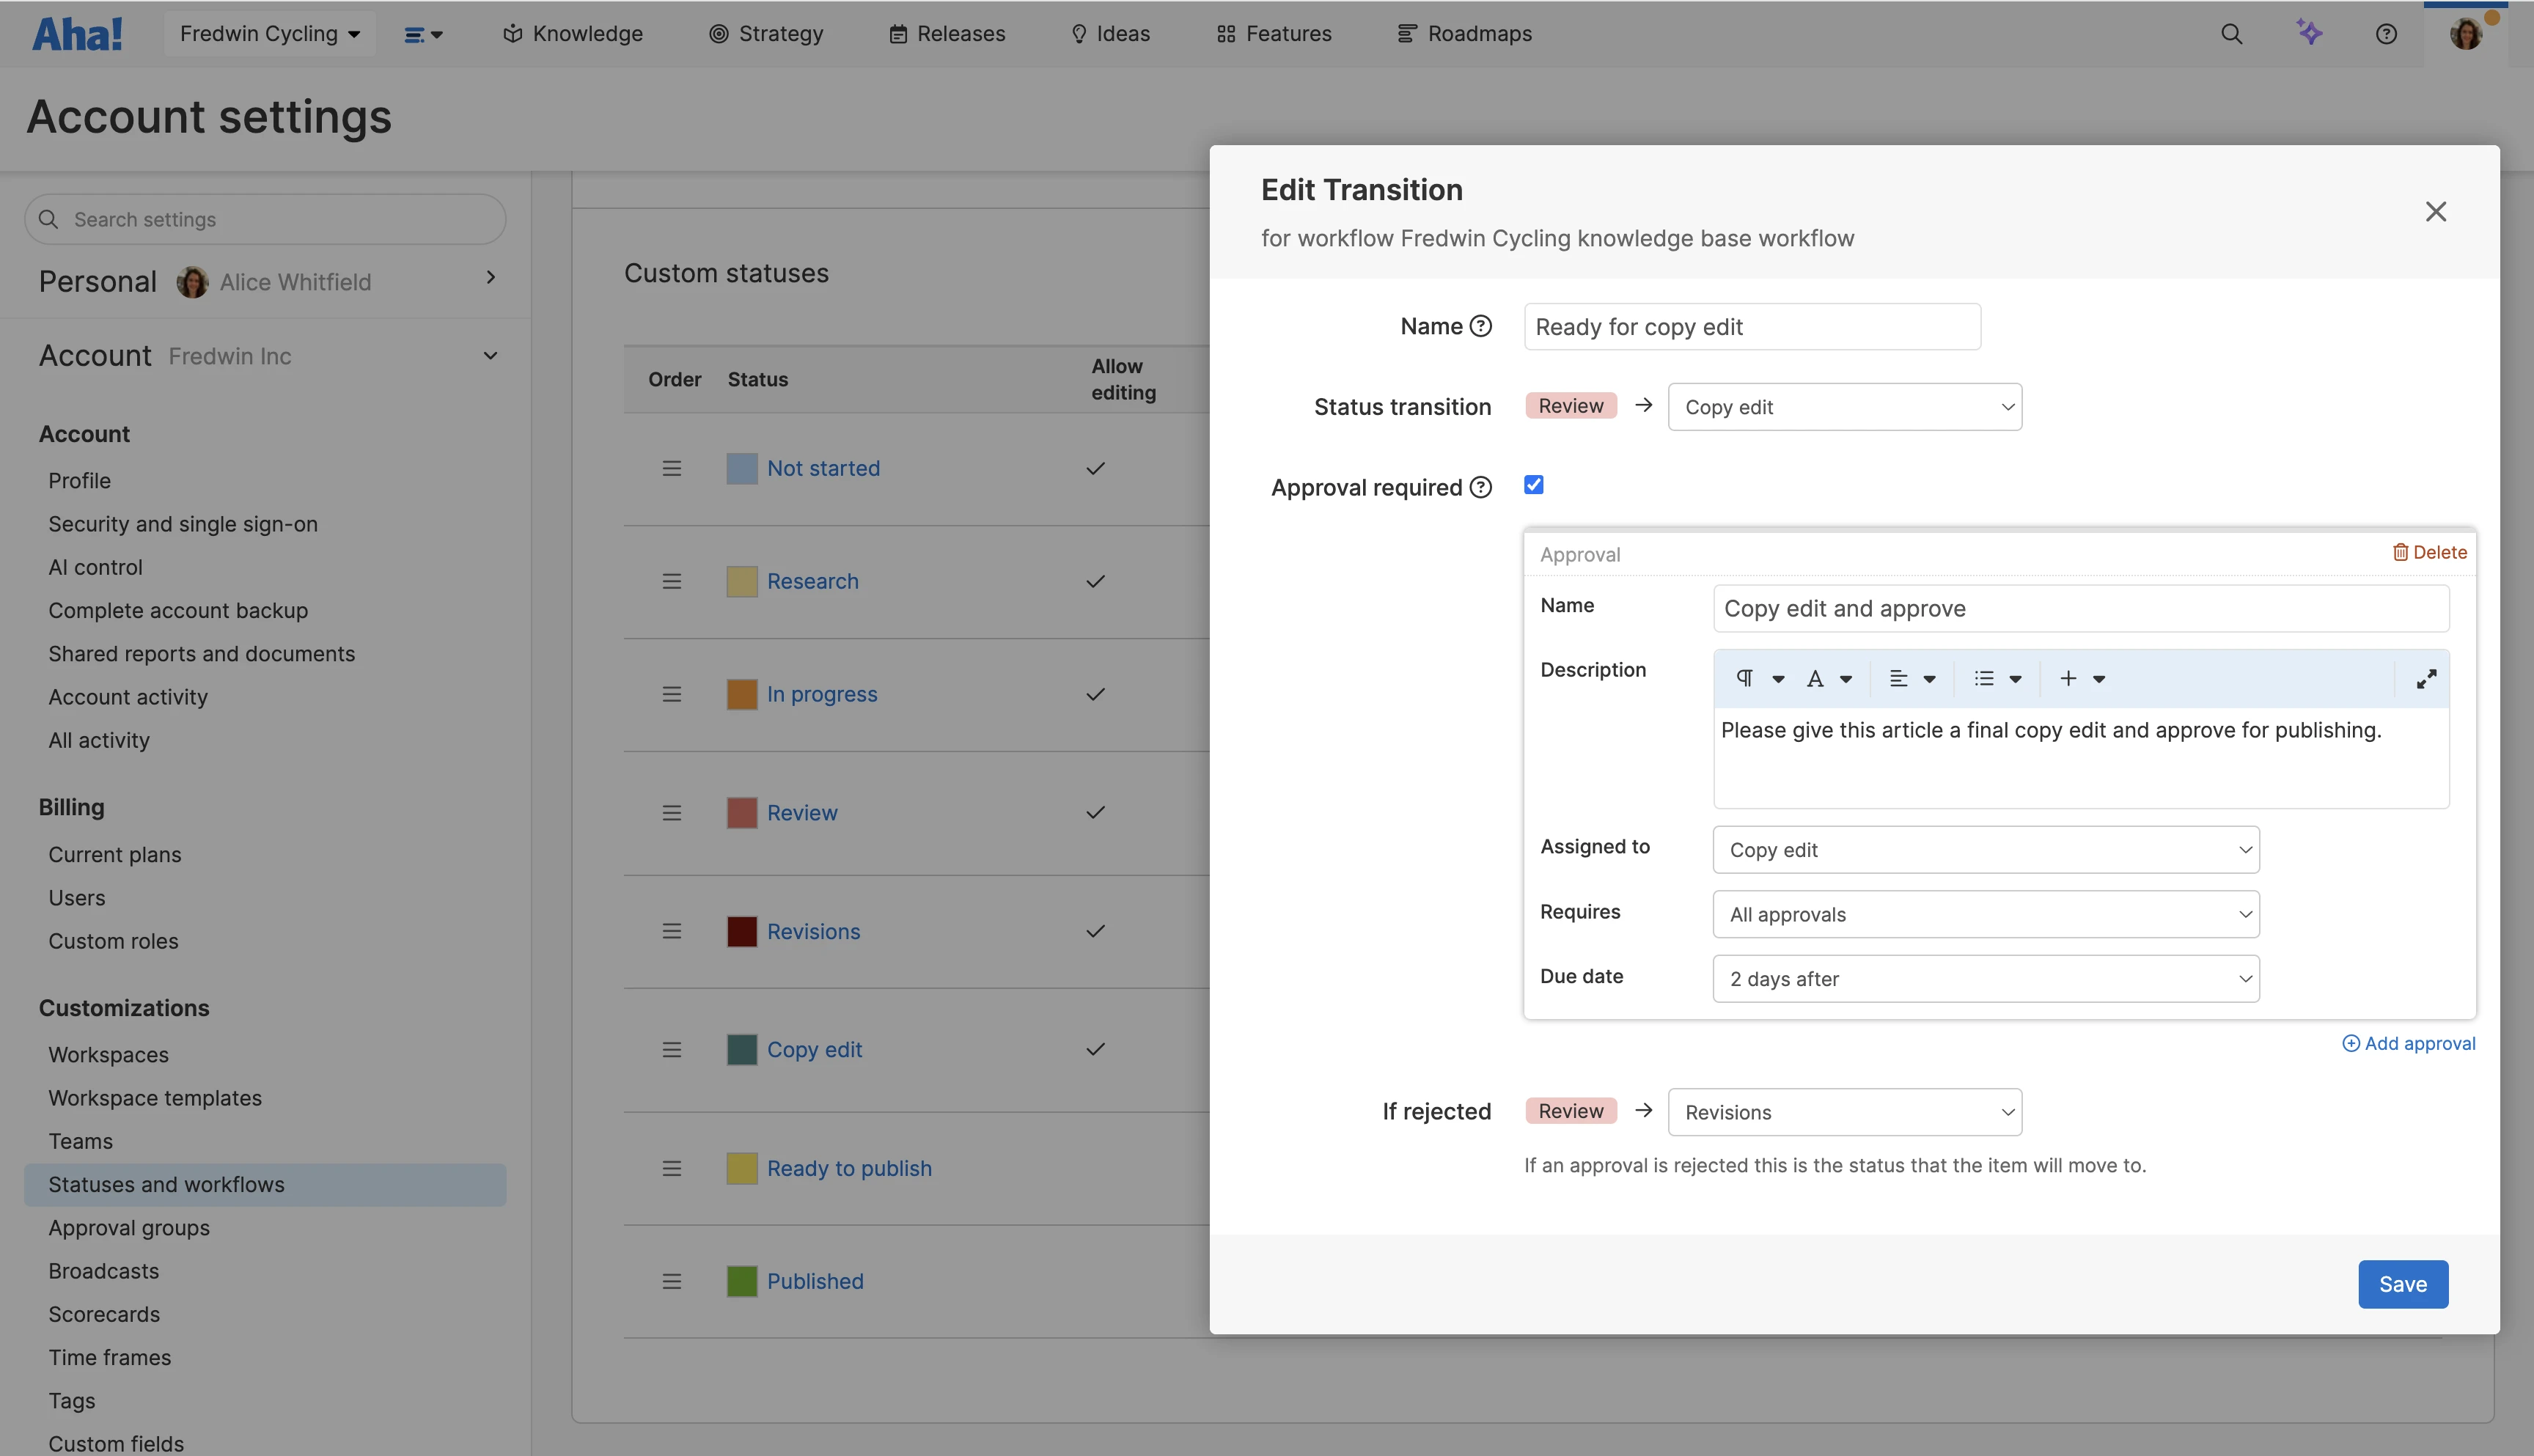Open the Due date 2 days after dropdown
This screenshot has height=1456, width=2534.
[1985, 979]
